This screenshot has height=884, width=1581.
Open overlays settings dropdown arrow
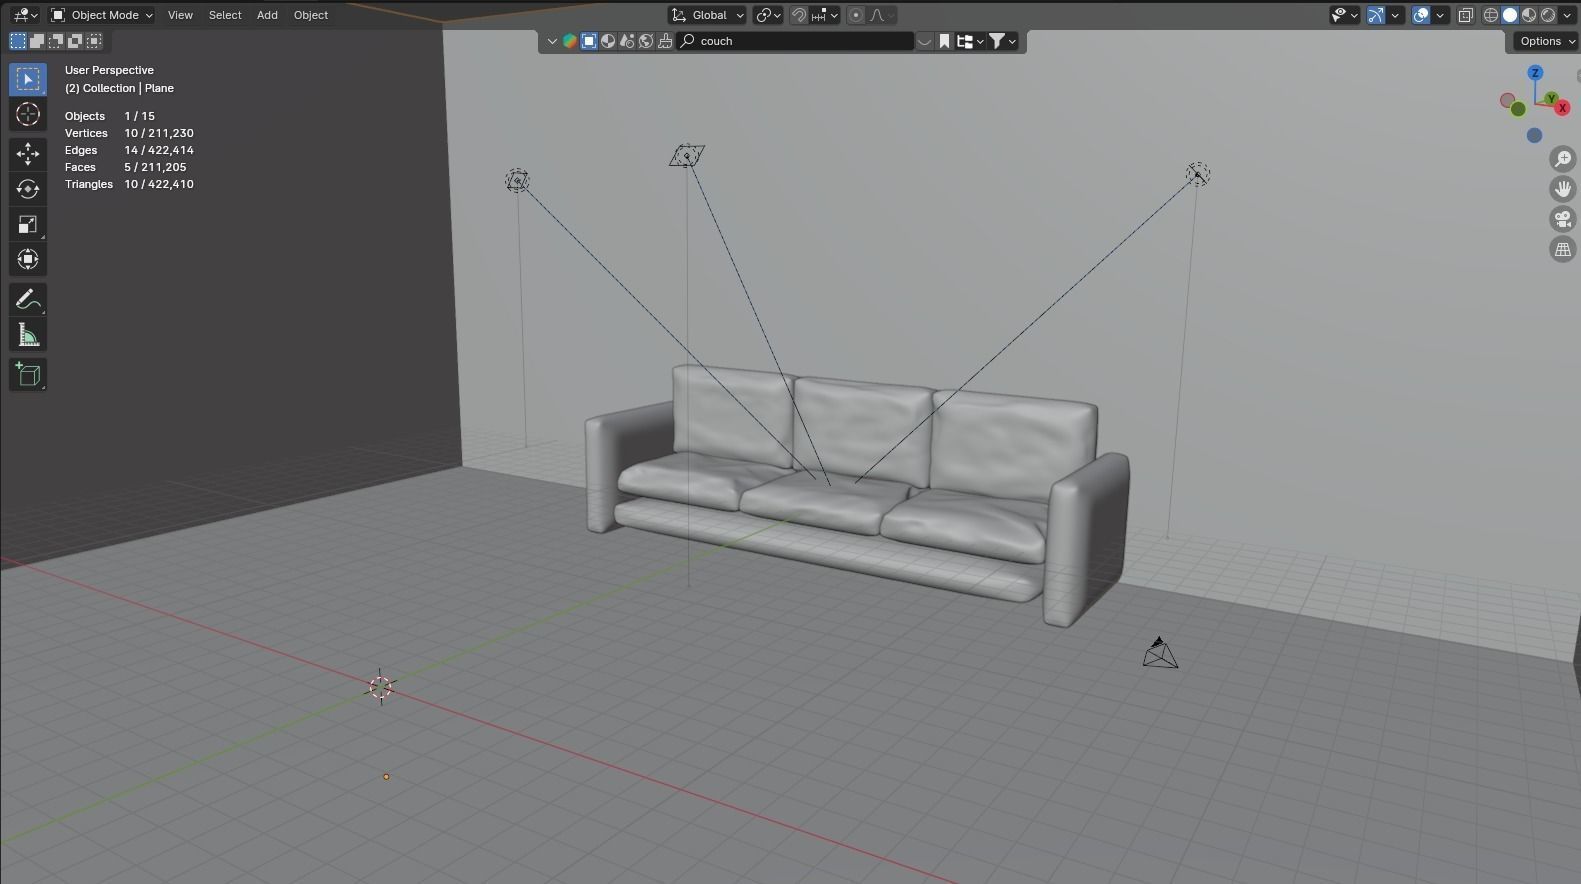tap(1440, 15)
